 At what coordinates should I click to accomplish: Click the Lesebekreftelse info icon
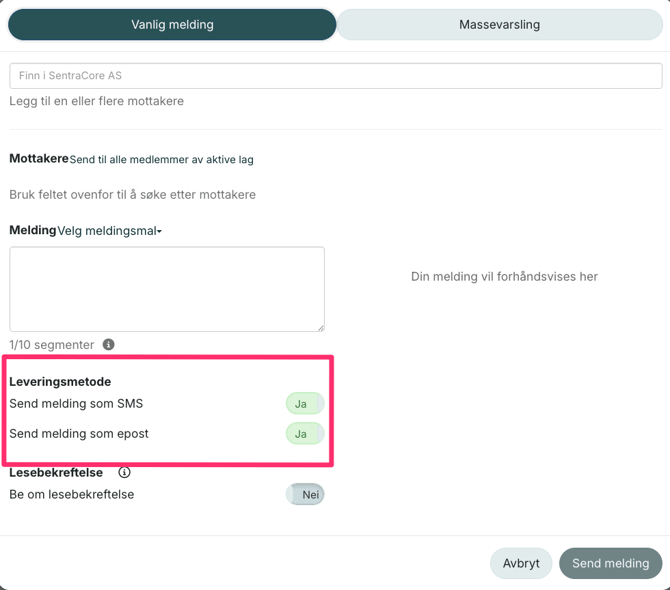click(124, 472)
